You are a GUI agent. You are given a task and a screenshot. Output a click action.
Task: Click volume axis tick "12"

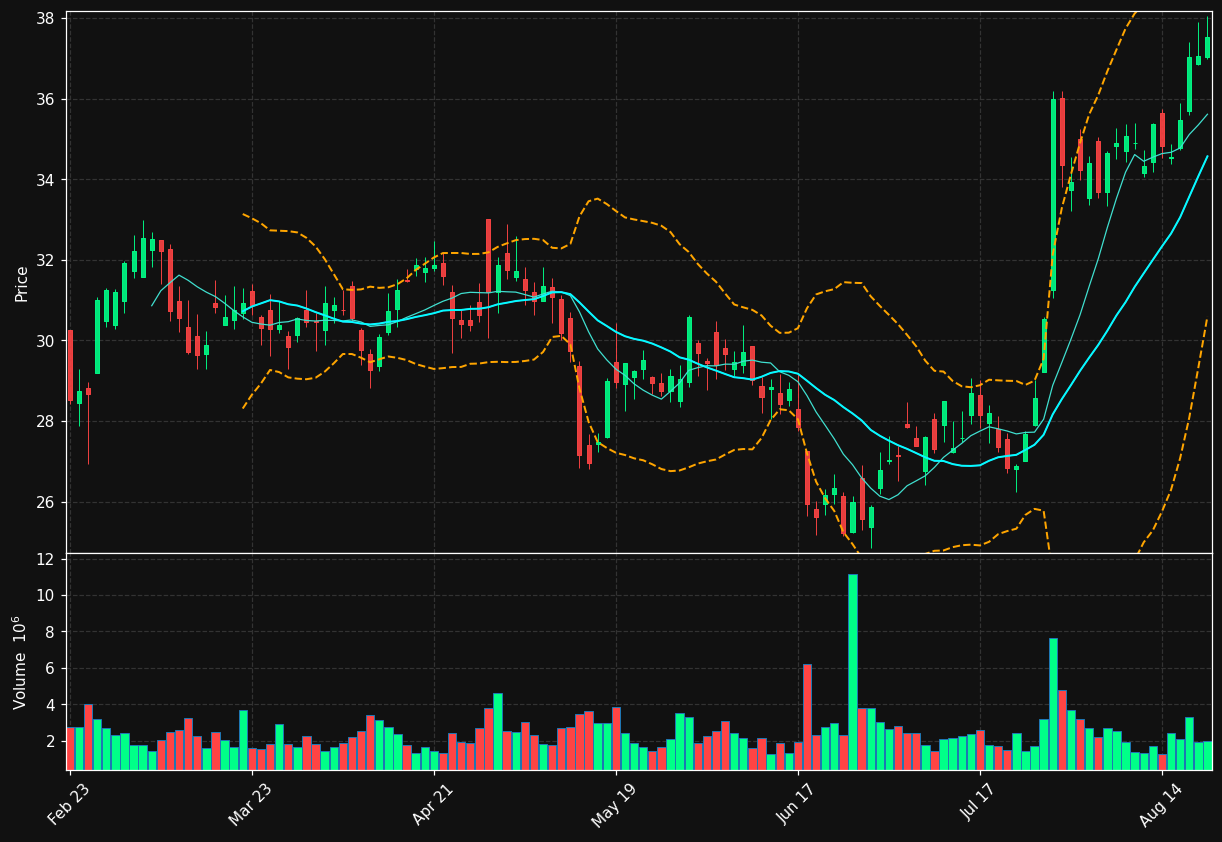tap(45, 559)
